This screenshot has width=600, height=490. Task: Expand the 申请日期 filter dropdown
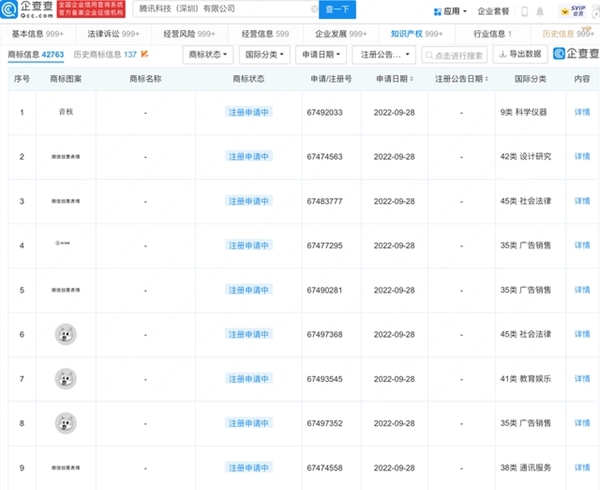(x=321, y=55)
